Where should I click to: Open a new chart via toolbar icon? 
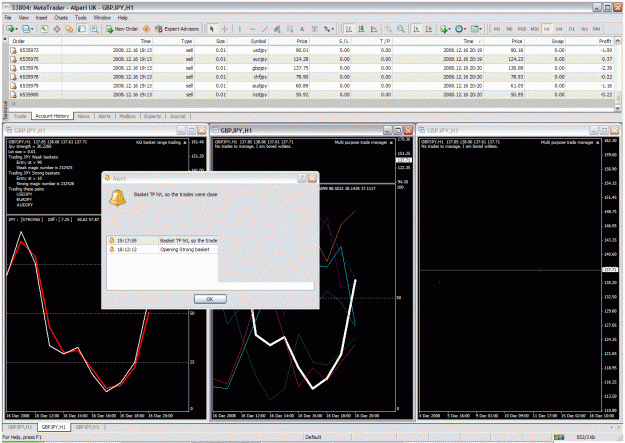10,29
